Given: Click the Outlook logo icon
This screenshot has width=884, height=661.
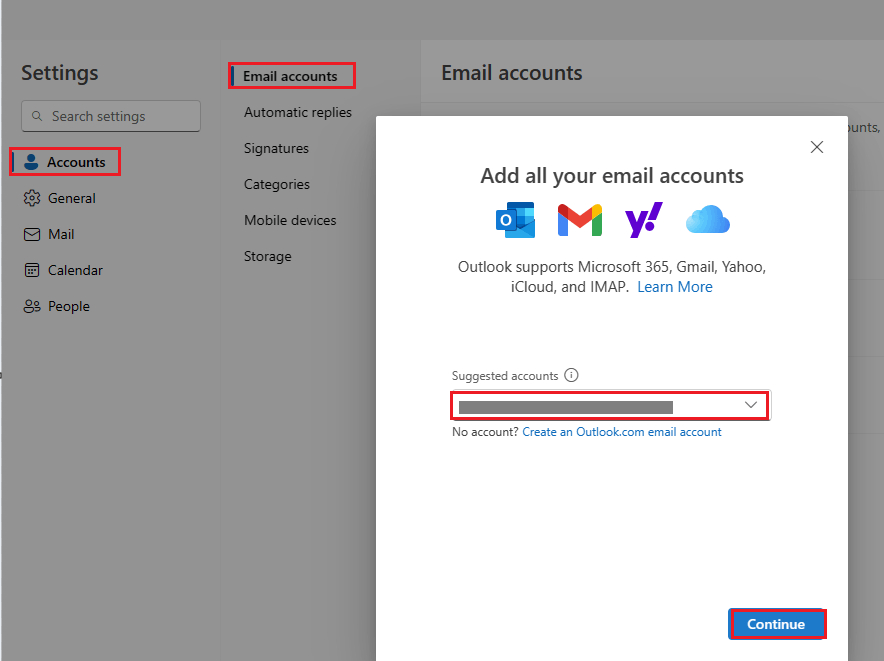Looking at the screenshot, I should (515, 220).
